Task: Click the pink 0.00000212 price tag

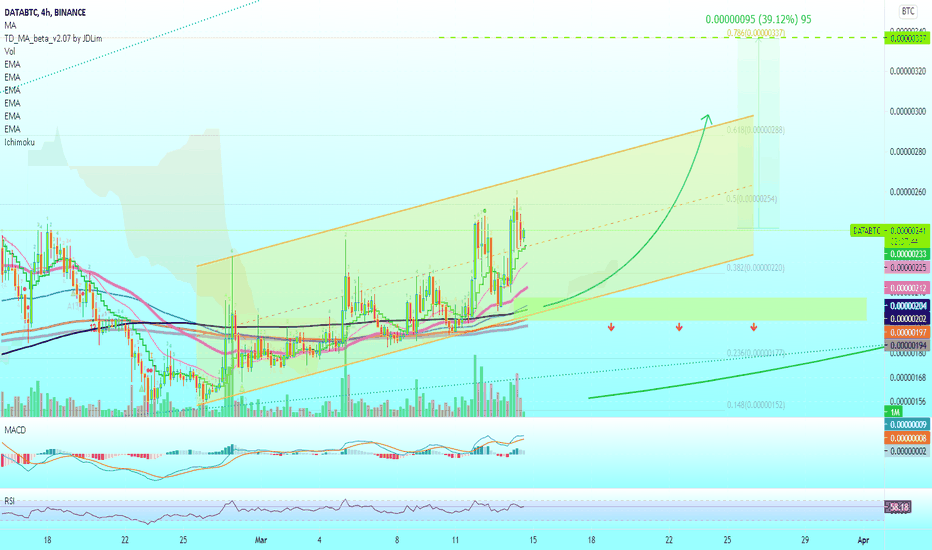Action: click(x=906, y=288)
